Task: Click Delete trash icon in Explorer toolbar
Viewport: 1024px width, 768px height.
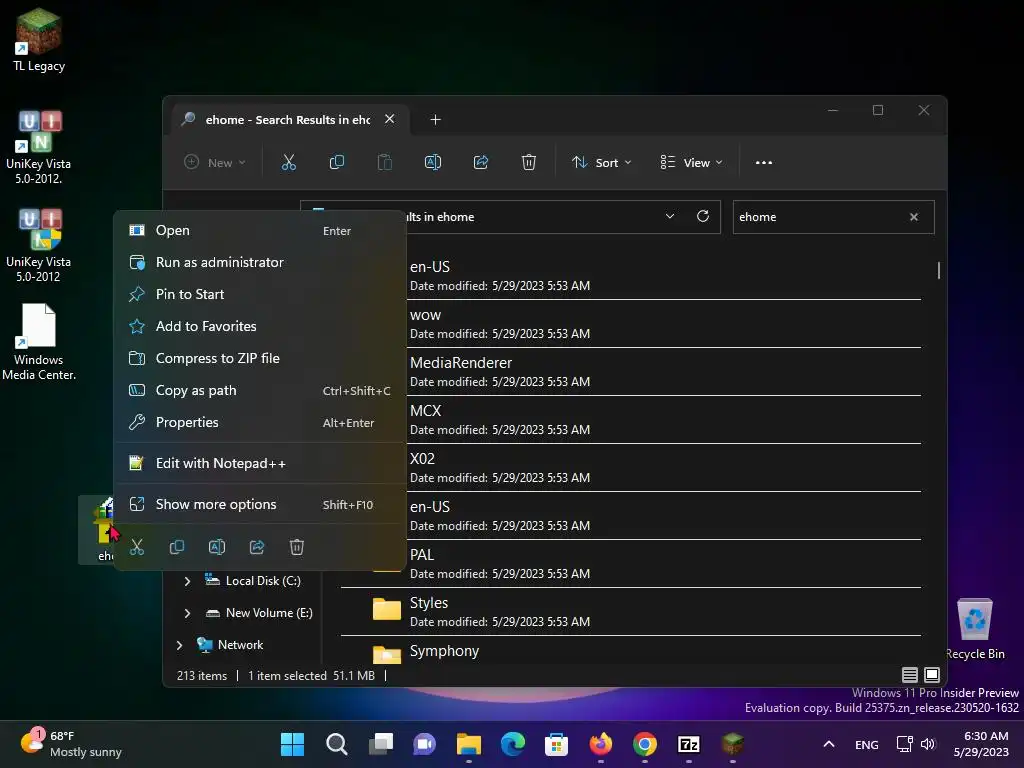Action: (x=529, y=163)
